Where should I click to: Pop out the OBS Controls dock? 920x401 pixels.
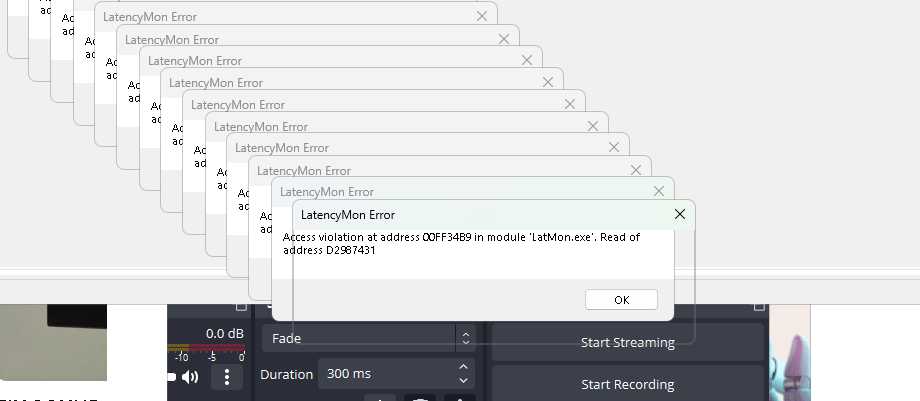[x=759, y=306]
